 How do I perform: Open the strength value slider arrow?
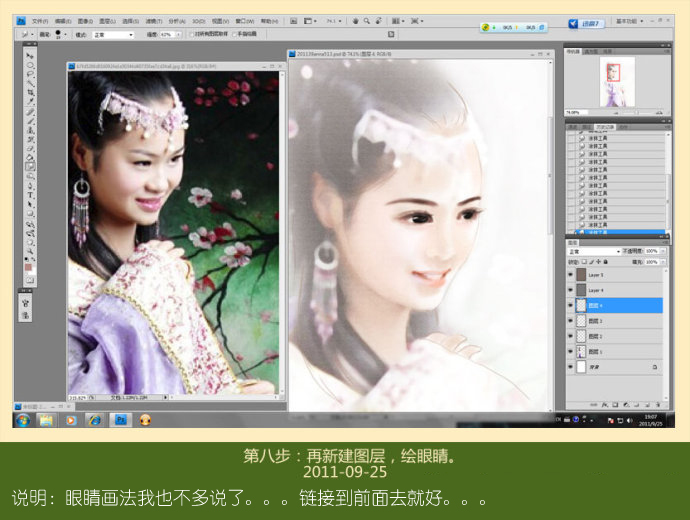click(x=178, y=34)
